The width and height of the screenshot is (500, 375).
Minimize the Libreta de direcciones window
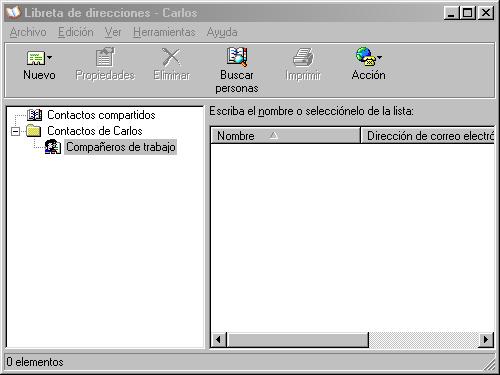pyautogui.click(x=451, y=13)
